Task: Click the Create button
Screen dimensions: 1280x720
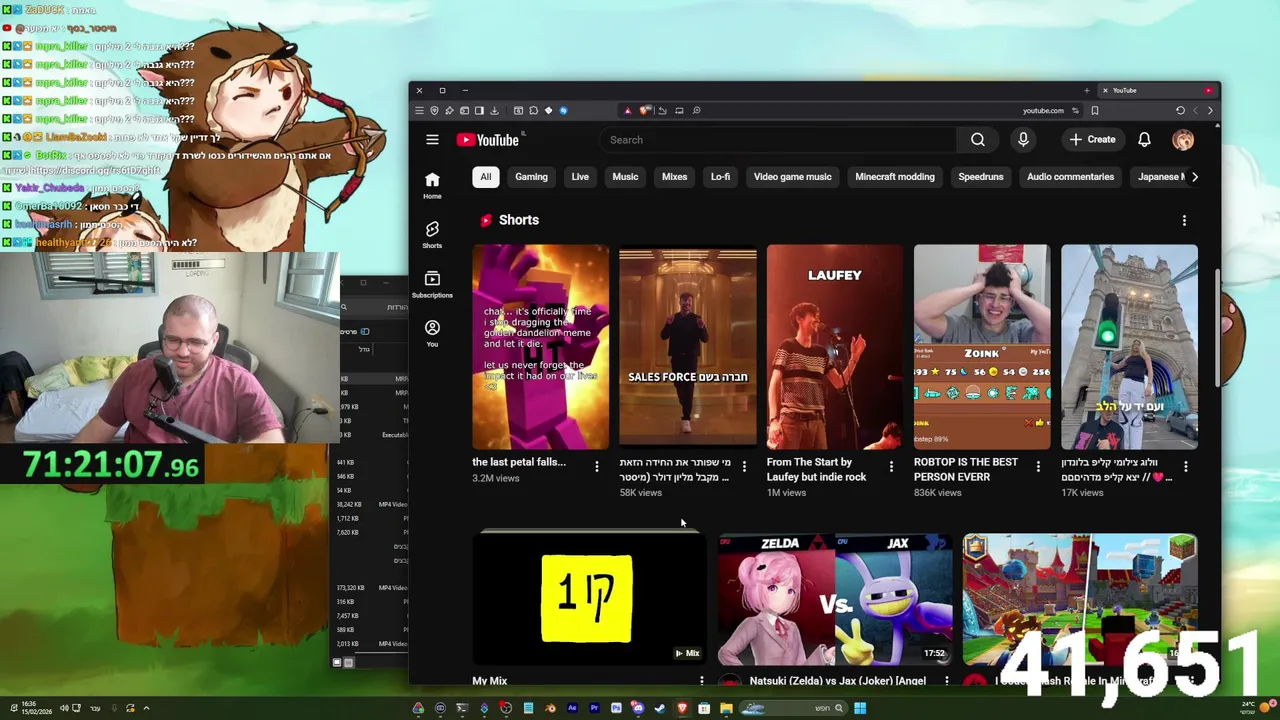Action: click(x=1092, y=140)
